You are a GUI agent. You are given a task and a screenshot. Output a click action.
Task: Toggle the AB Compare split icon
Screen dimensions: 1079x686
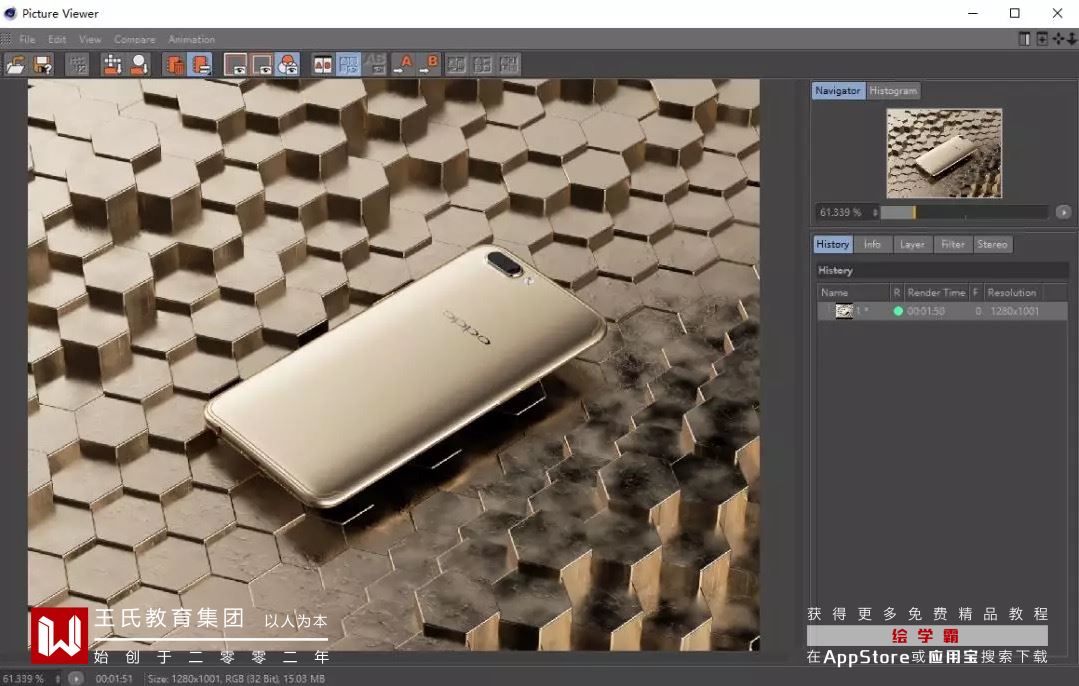(323, 65)
